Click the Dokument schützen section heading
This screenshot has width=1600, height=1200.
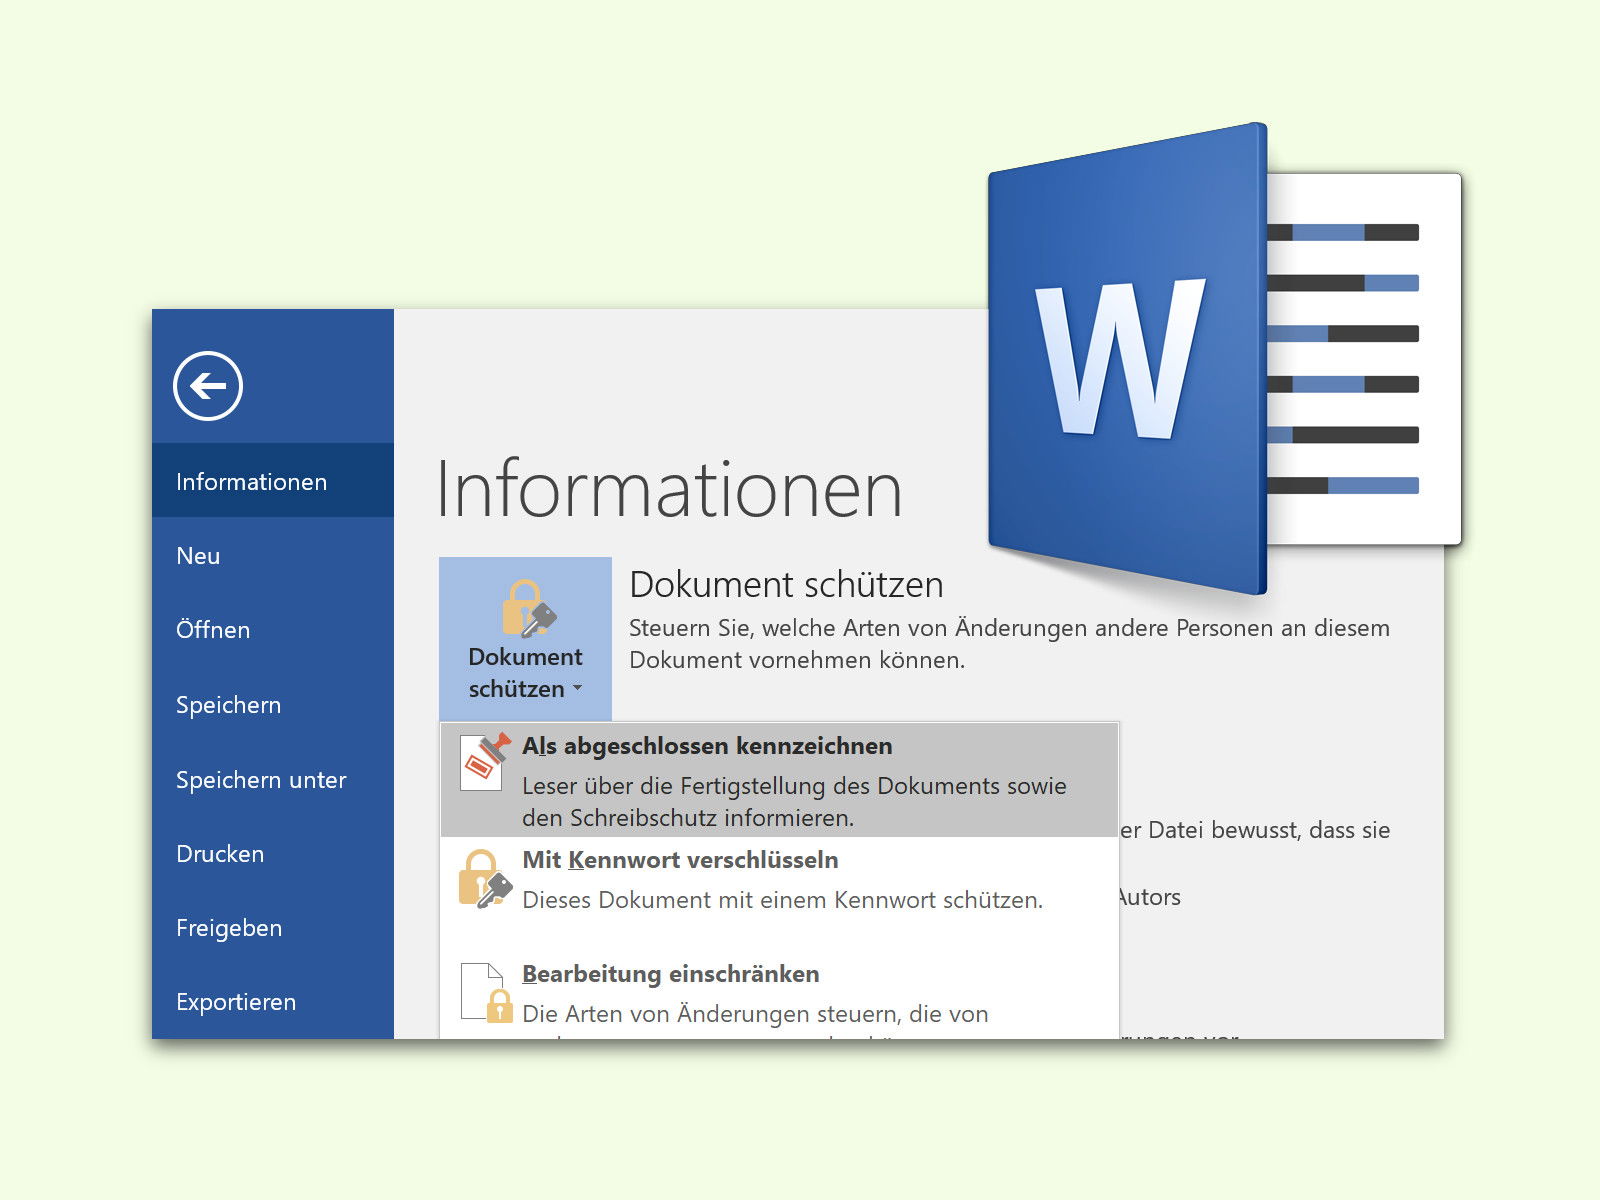(x=786, y=585)
